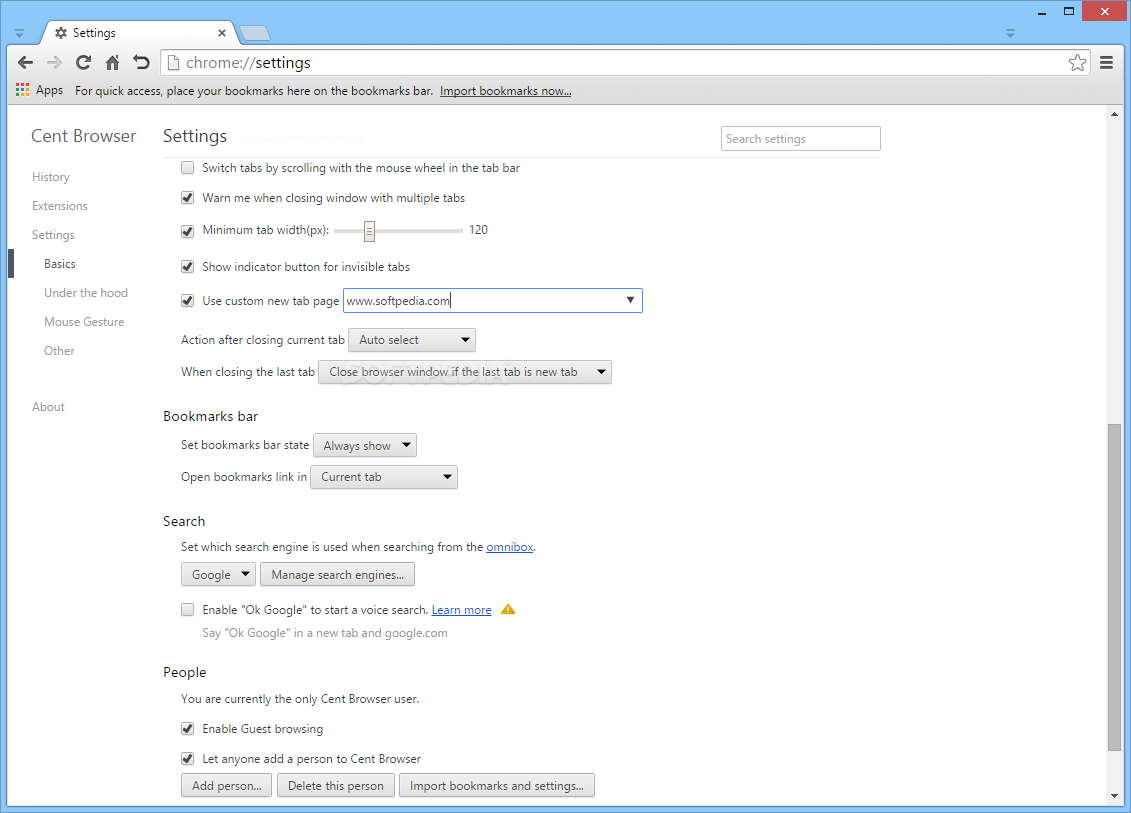Image resolution: width=1131 pixels, height=813 pixels.
Task: Toggle the Minimum tab width checkbox
Action: click(x=188, y=231)
